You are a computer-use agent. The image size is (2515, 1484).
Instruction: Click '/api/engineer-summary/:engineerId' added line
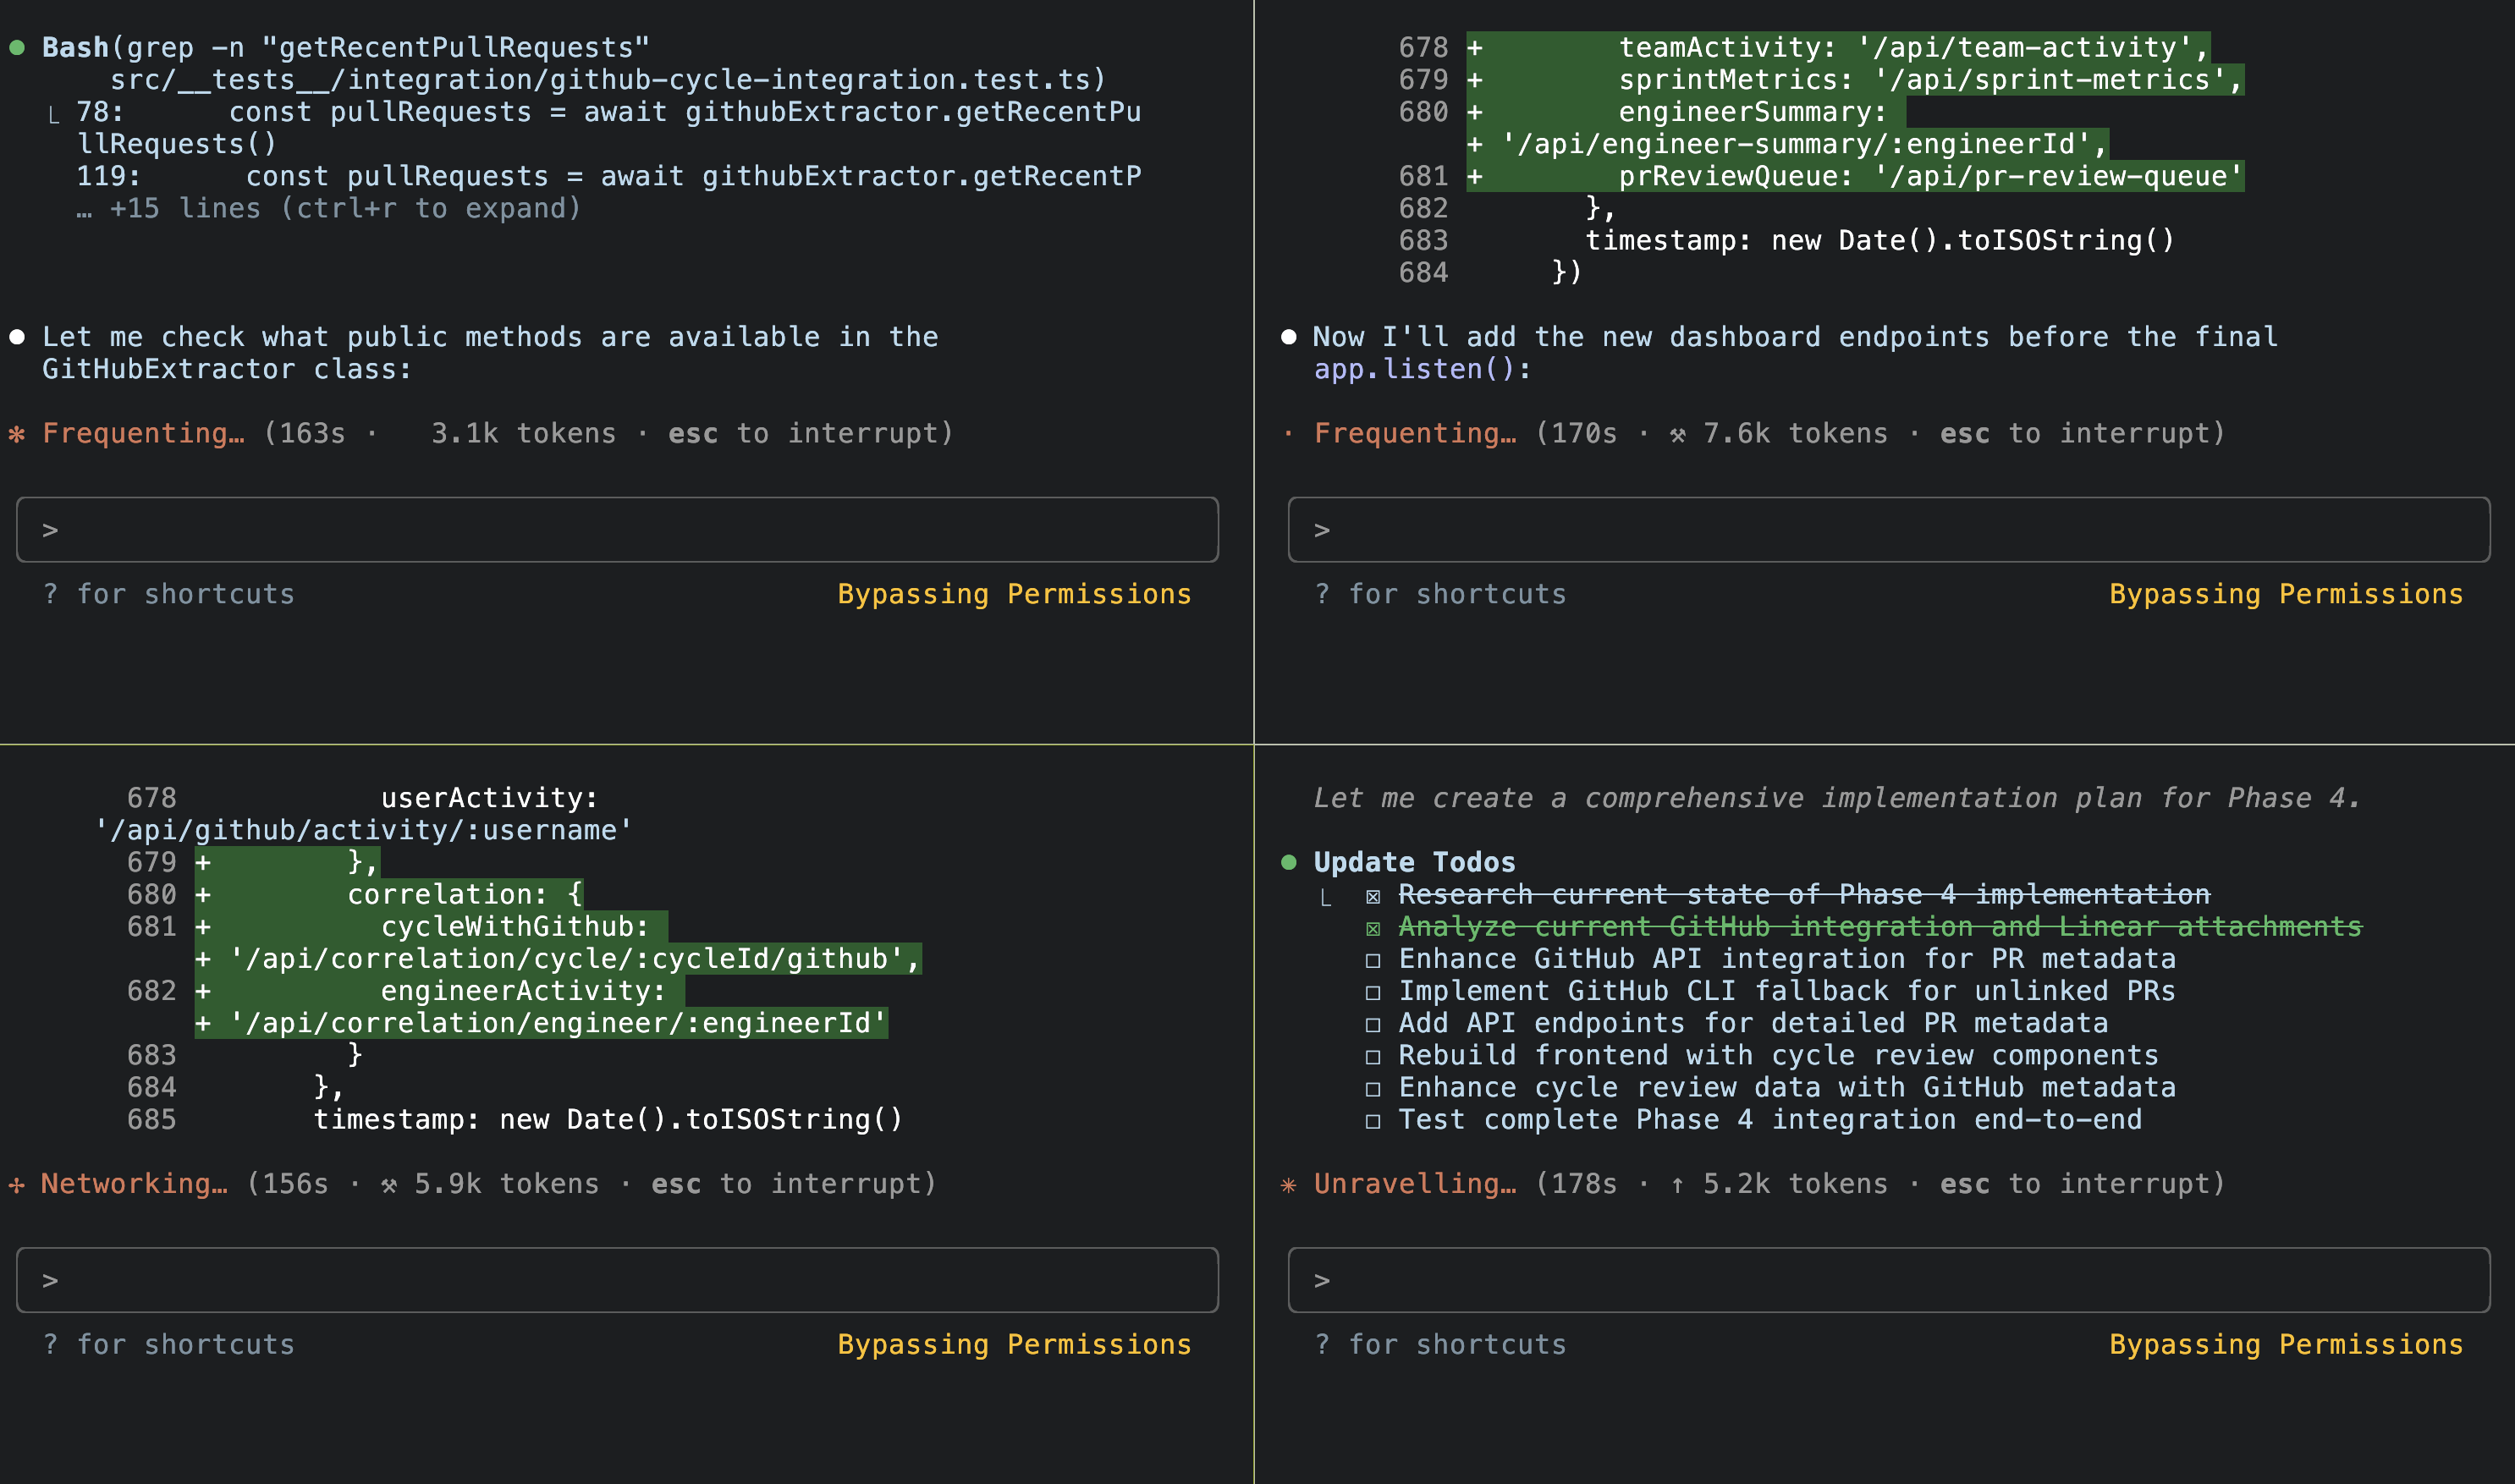1788,144
